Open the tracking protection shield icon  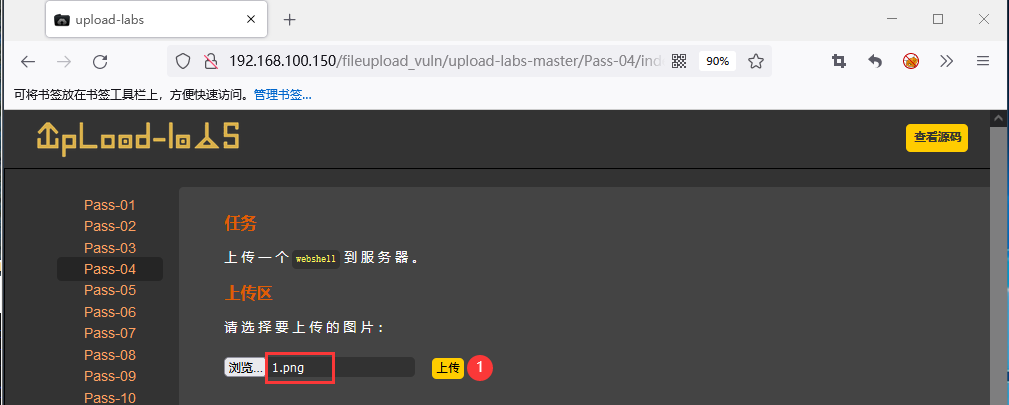pos(183,61)
